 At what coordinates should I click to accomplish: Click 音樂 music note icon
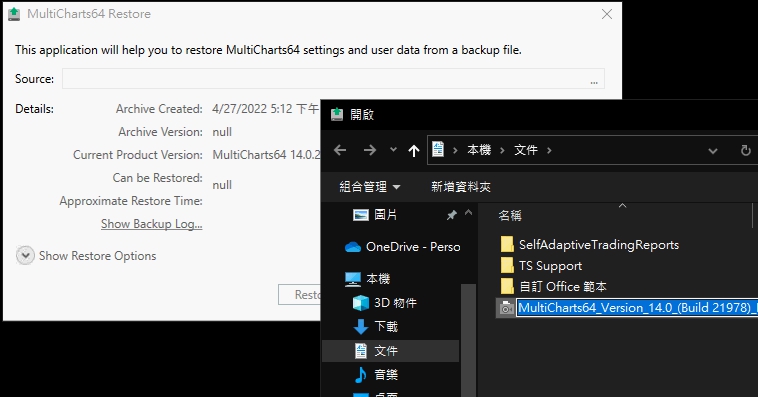[x=361, y=374]
